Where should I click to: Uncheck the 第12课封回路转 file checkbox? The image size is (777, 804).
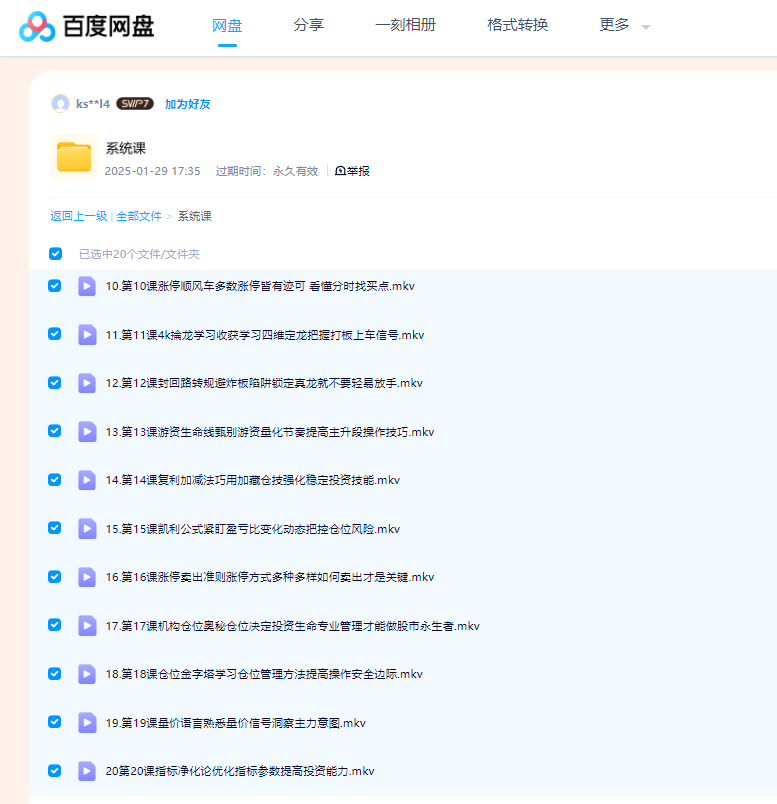tap(54, 383)
